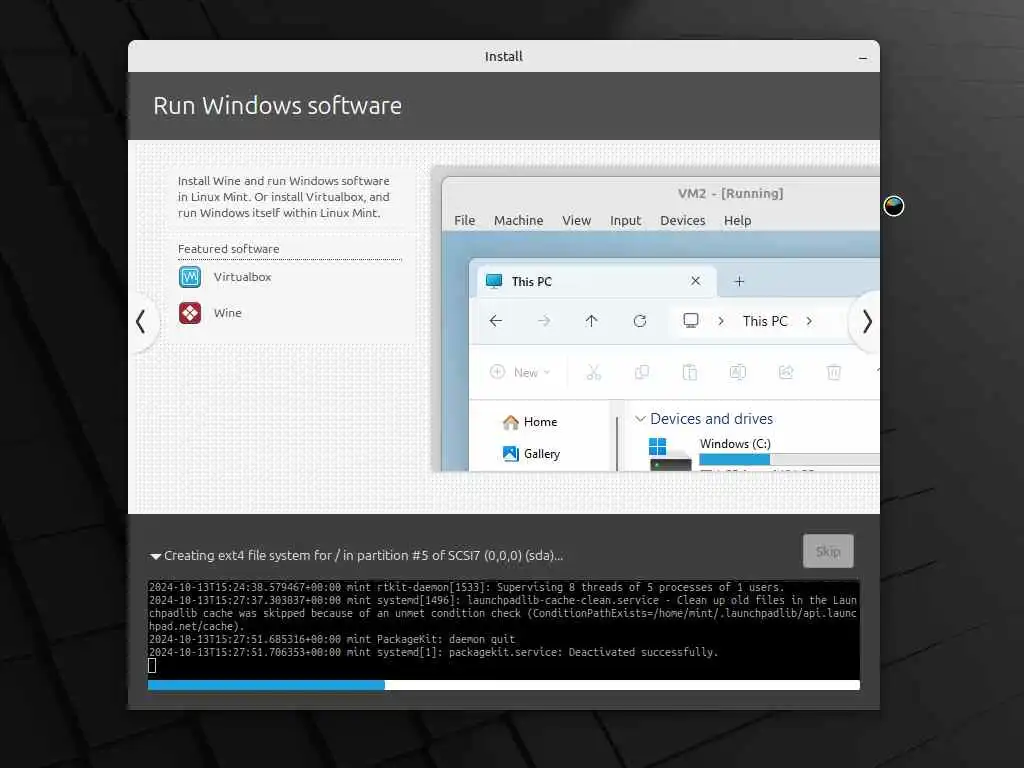Open the Help menu in VM2 slide

pos(737,221)
